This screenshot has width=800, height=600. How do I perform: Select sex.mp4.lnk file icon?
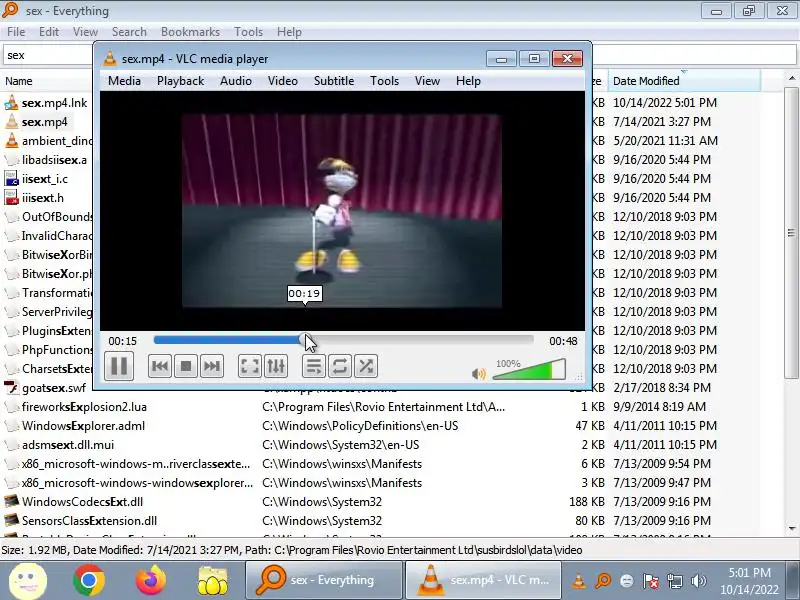[11, 103]
